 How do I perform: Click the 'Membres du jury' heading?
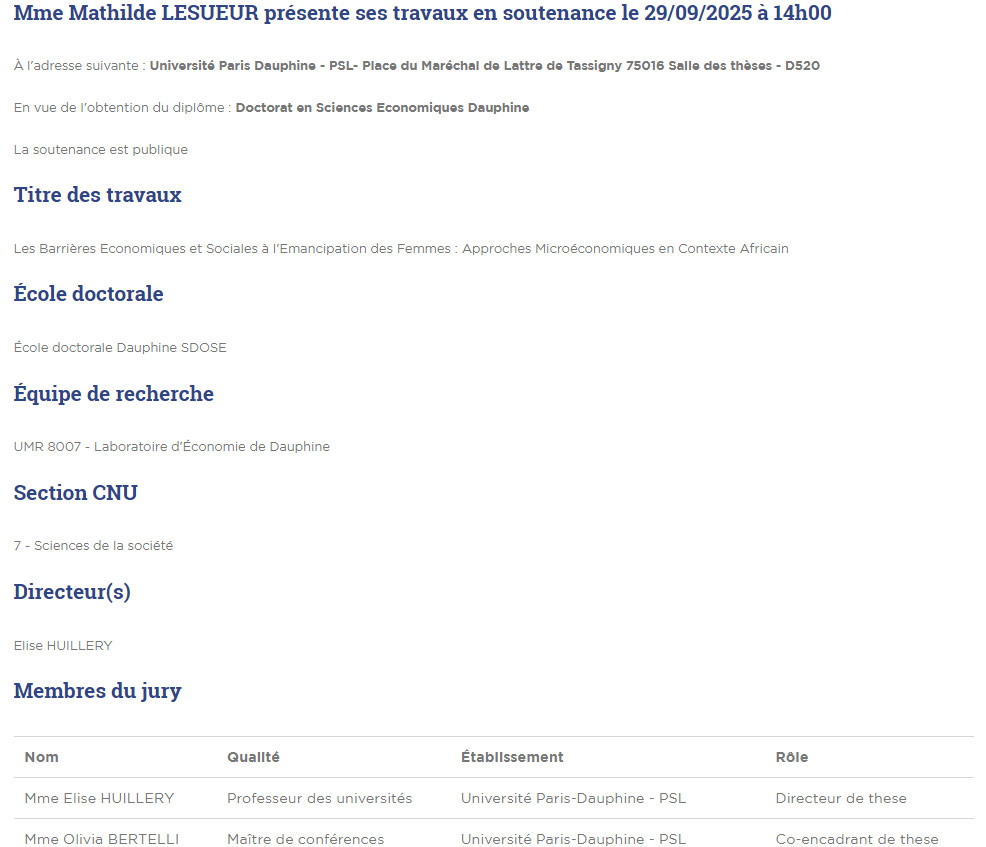pos(98,691)
